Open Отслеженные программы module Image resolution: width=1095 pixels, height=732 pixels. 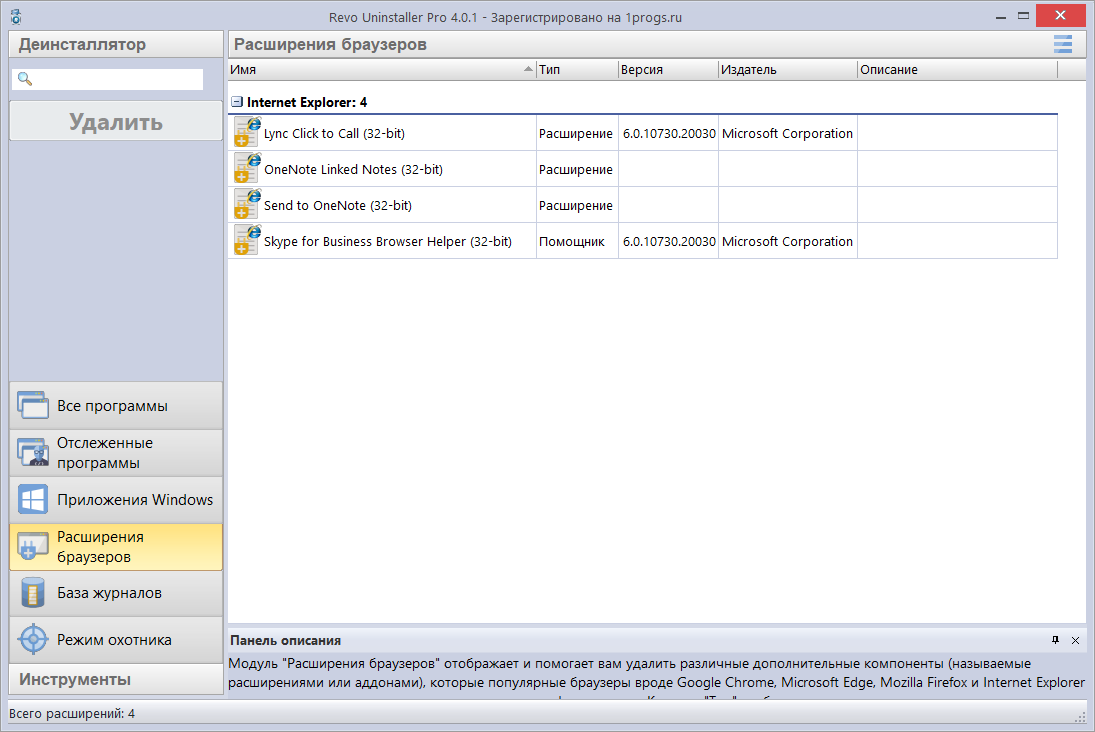[x=32, y=452]
